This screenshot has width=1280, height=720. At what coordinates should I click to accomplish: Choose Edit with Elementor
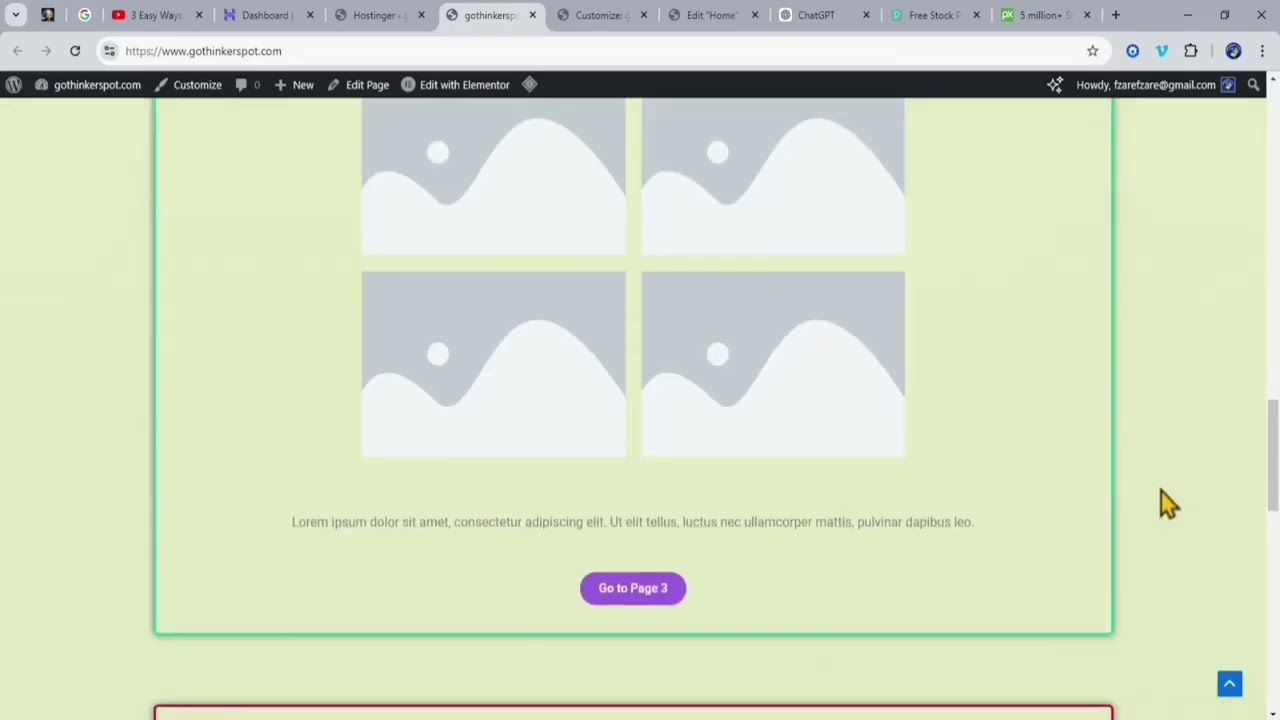pos(456,85)
